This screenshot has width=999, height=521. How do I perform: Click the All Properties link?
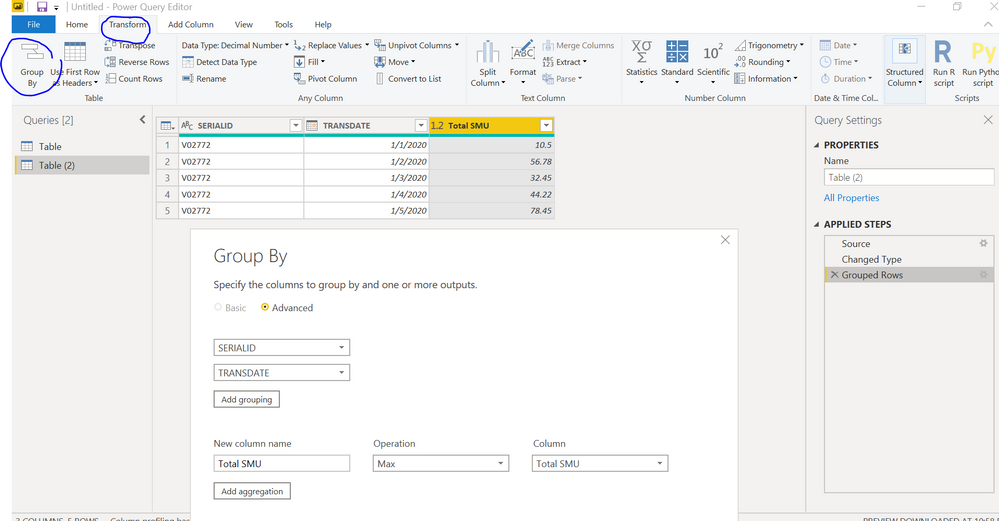pos(851,197)
